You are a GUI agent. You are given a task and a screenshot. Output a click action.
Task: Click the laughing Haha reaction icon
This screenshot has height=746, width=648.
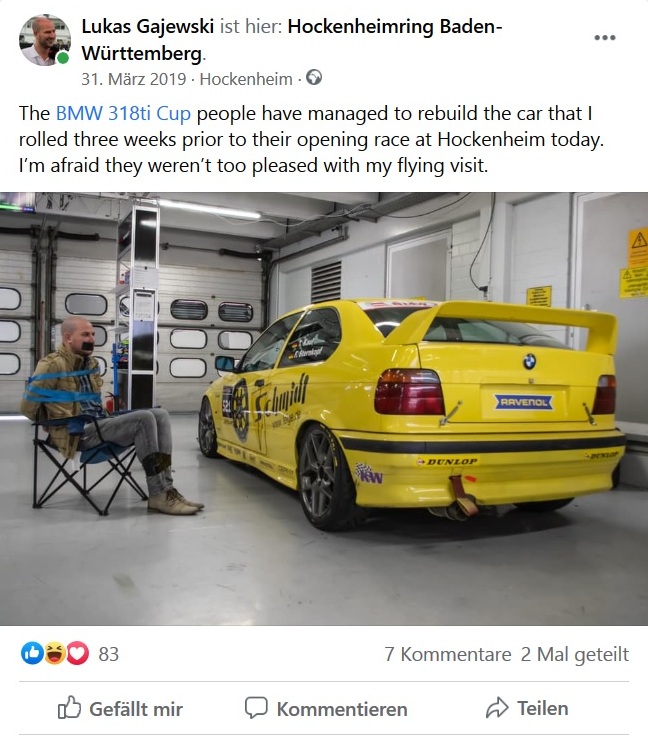(x=55, y=653)
